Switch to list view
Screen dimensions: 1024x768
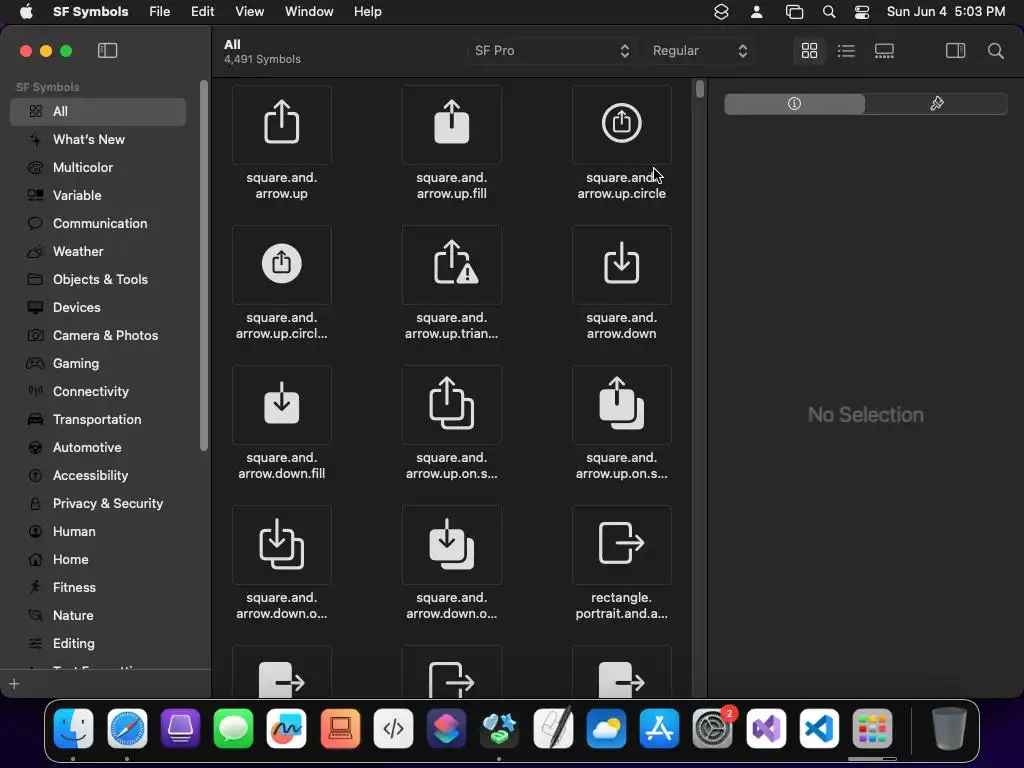point(846,50)
